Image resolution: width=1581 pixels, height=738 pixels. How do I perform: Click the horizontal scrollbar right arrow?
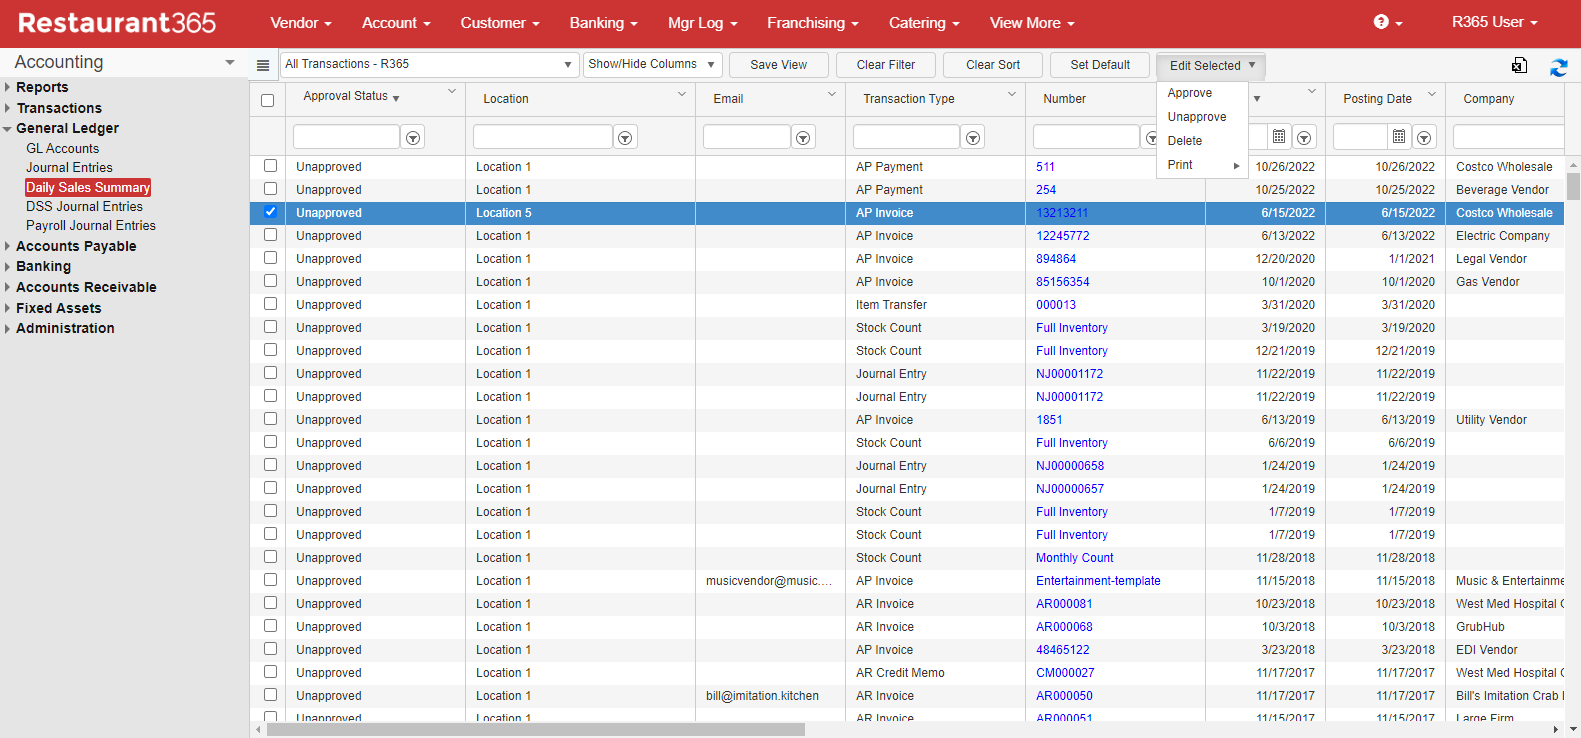(1556, 730)
